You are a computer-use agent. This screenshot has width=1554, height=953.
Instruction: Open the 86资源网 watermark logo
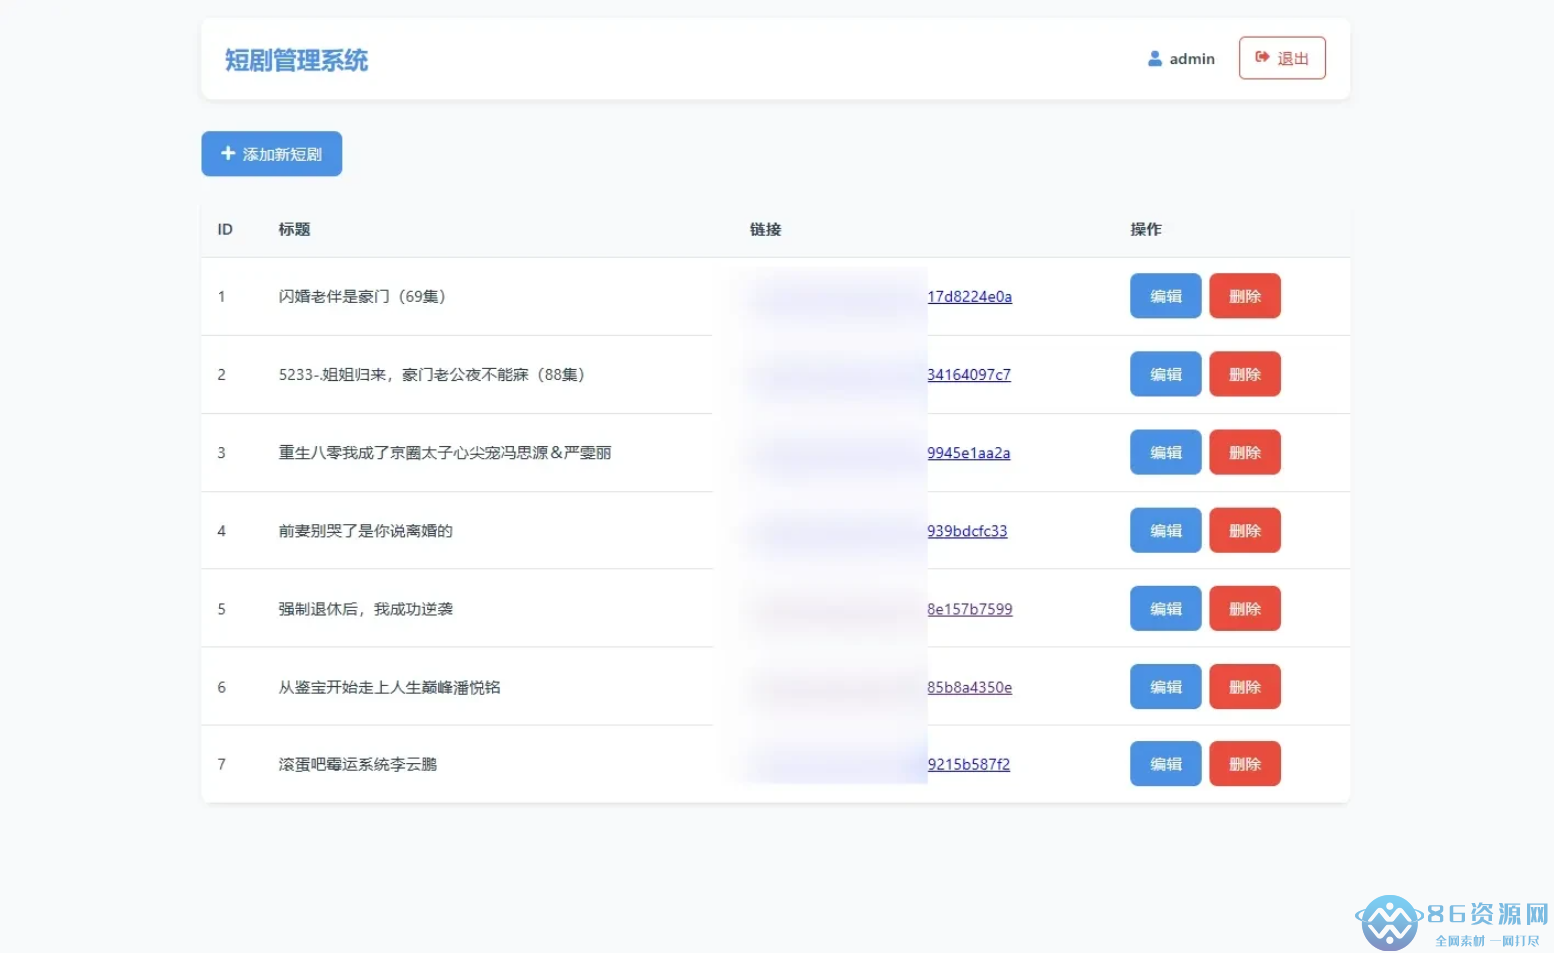pos(1389,922)
